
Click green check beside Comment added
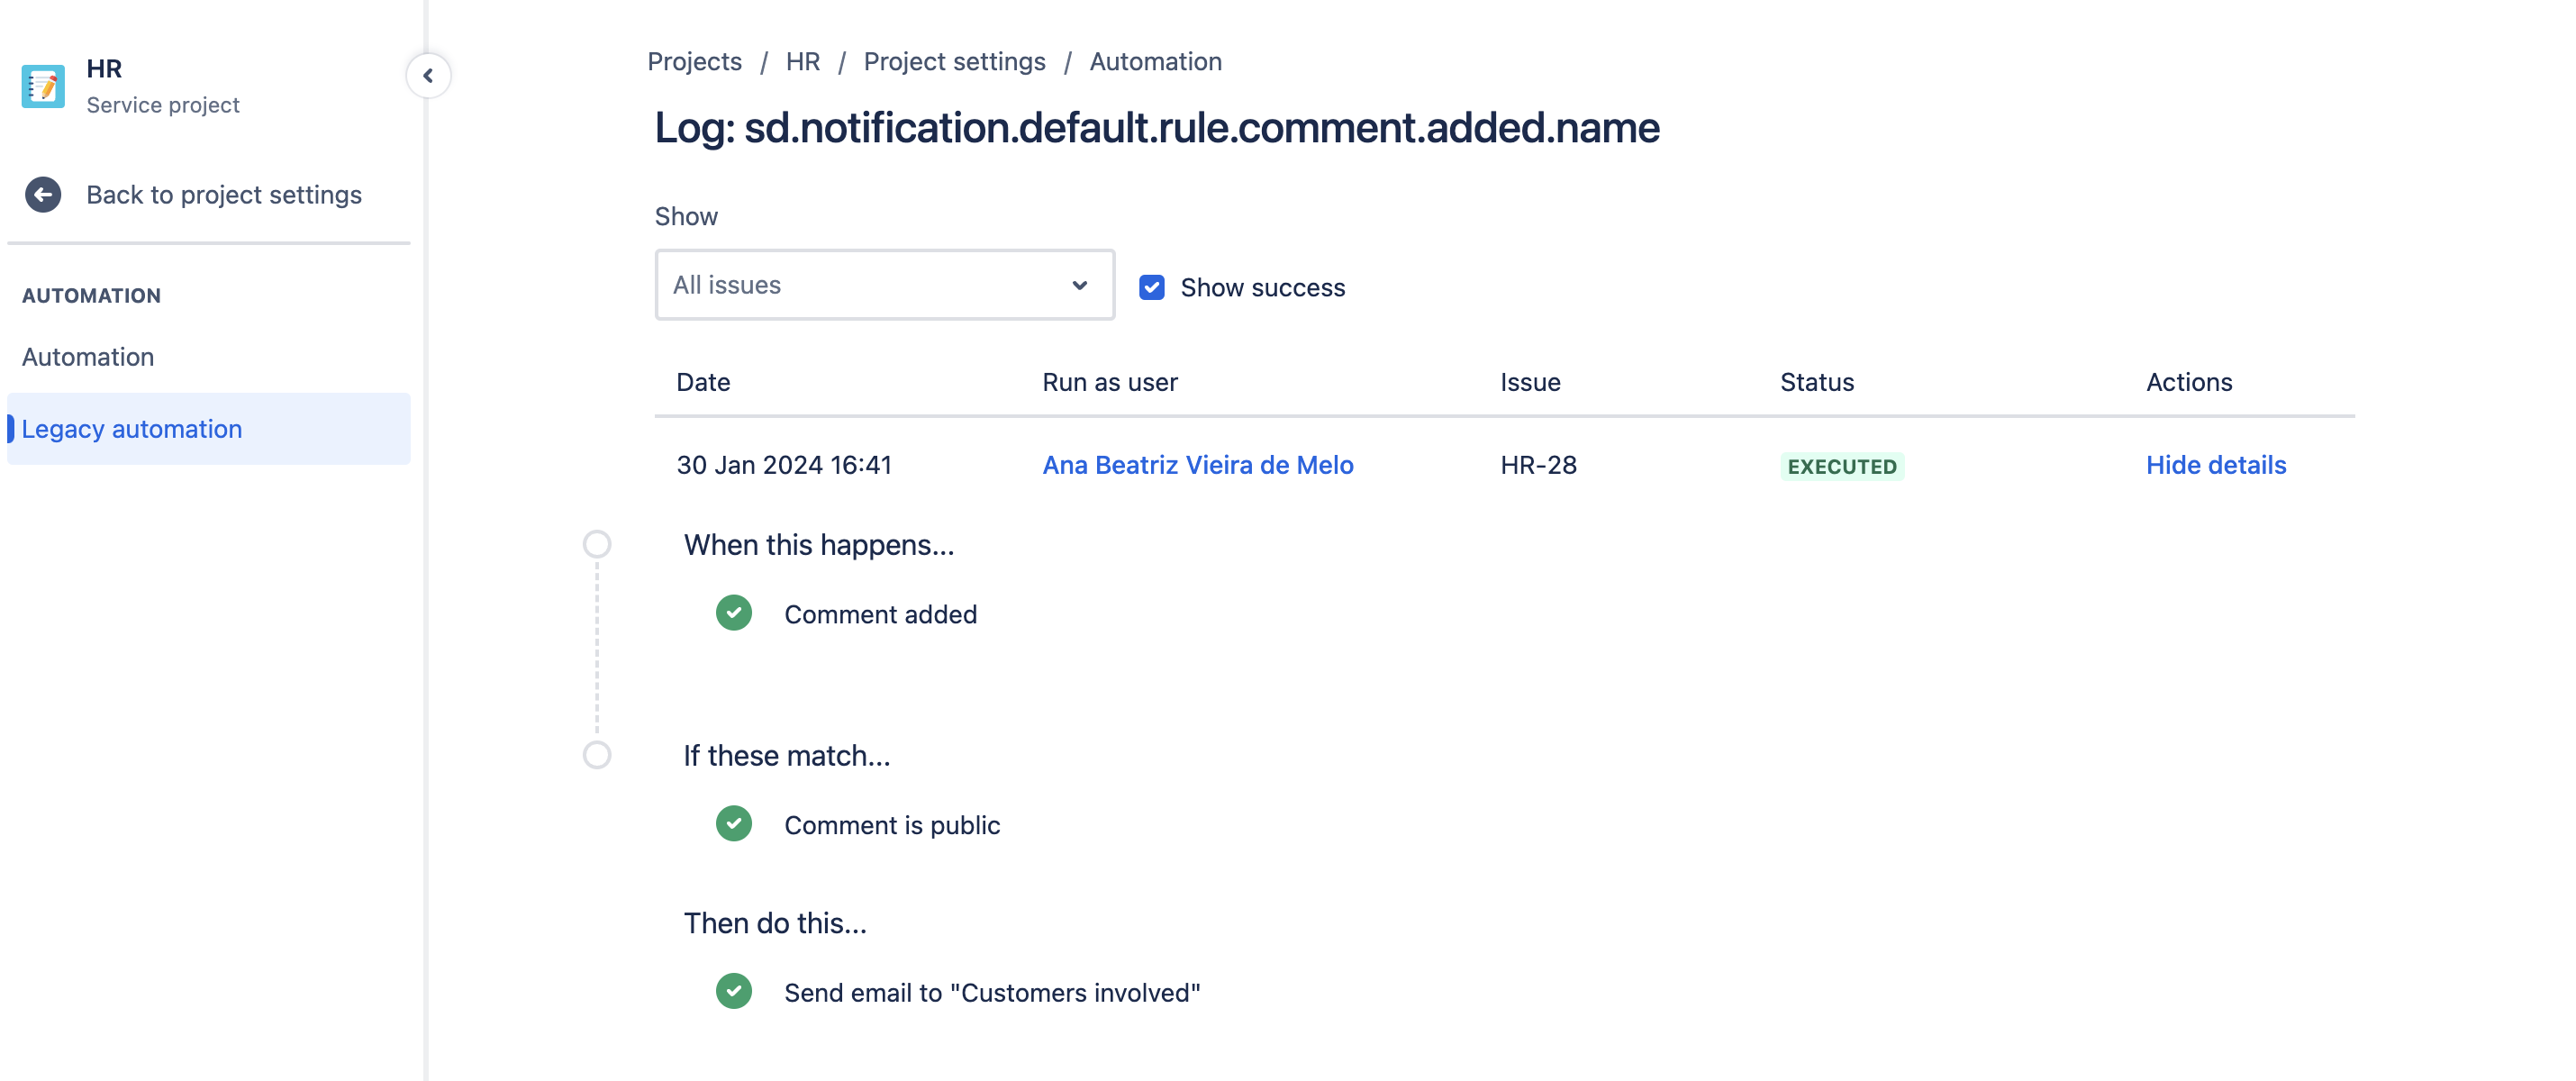734,613
